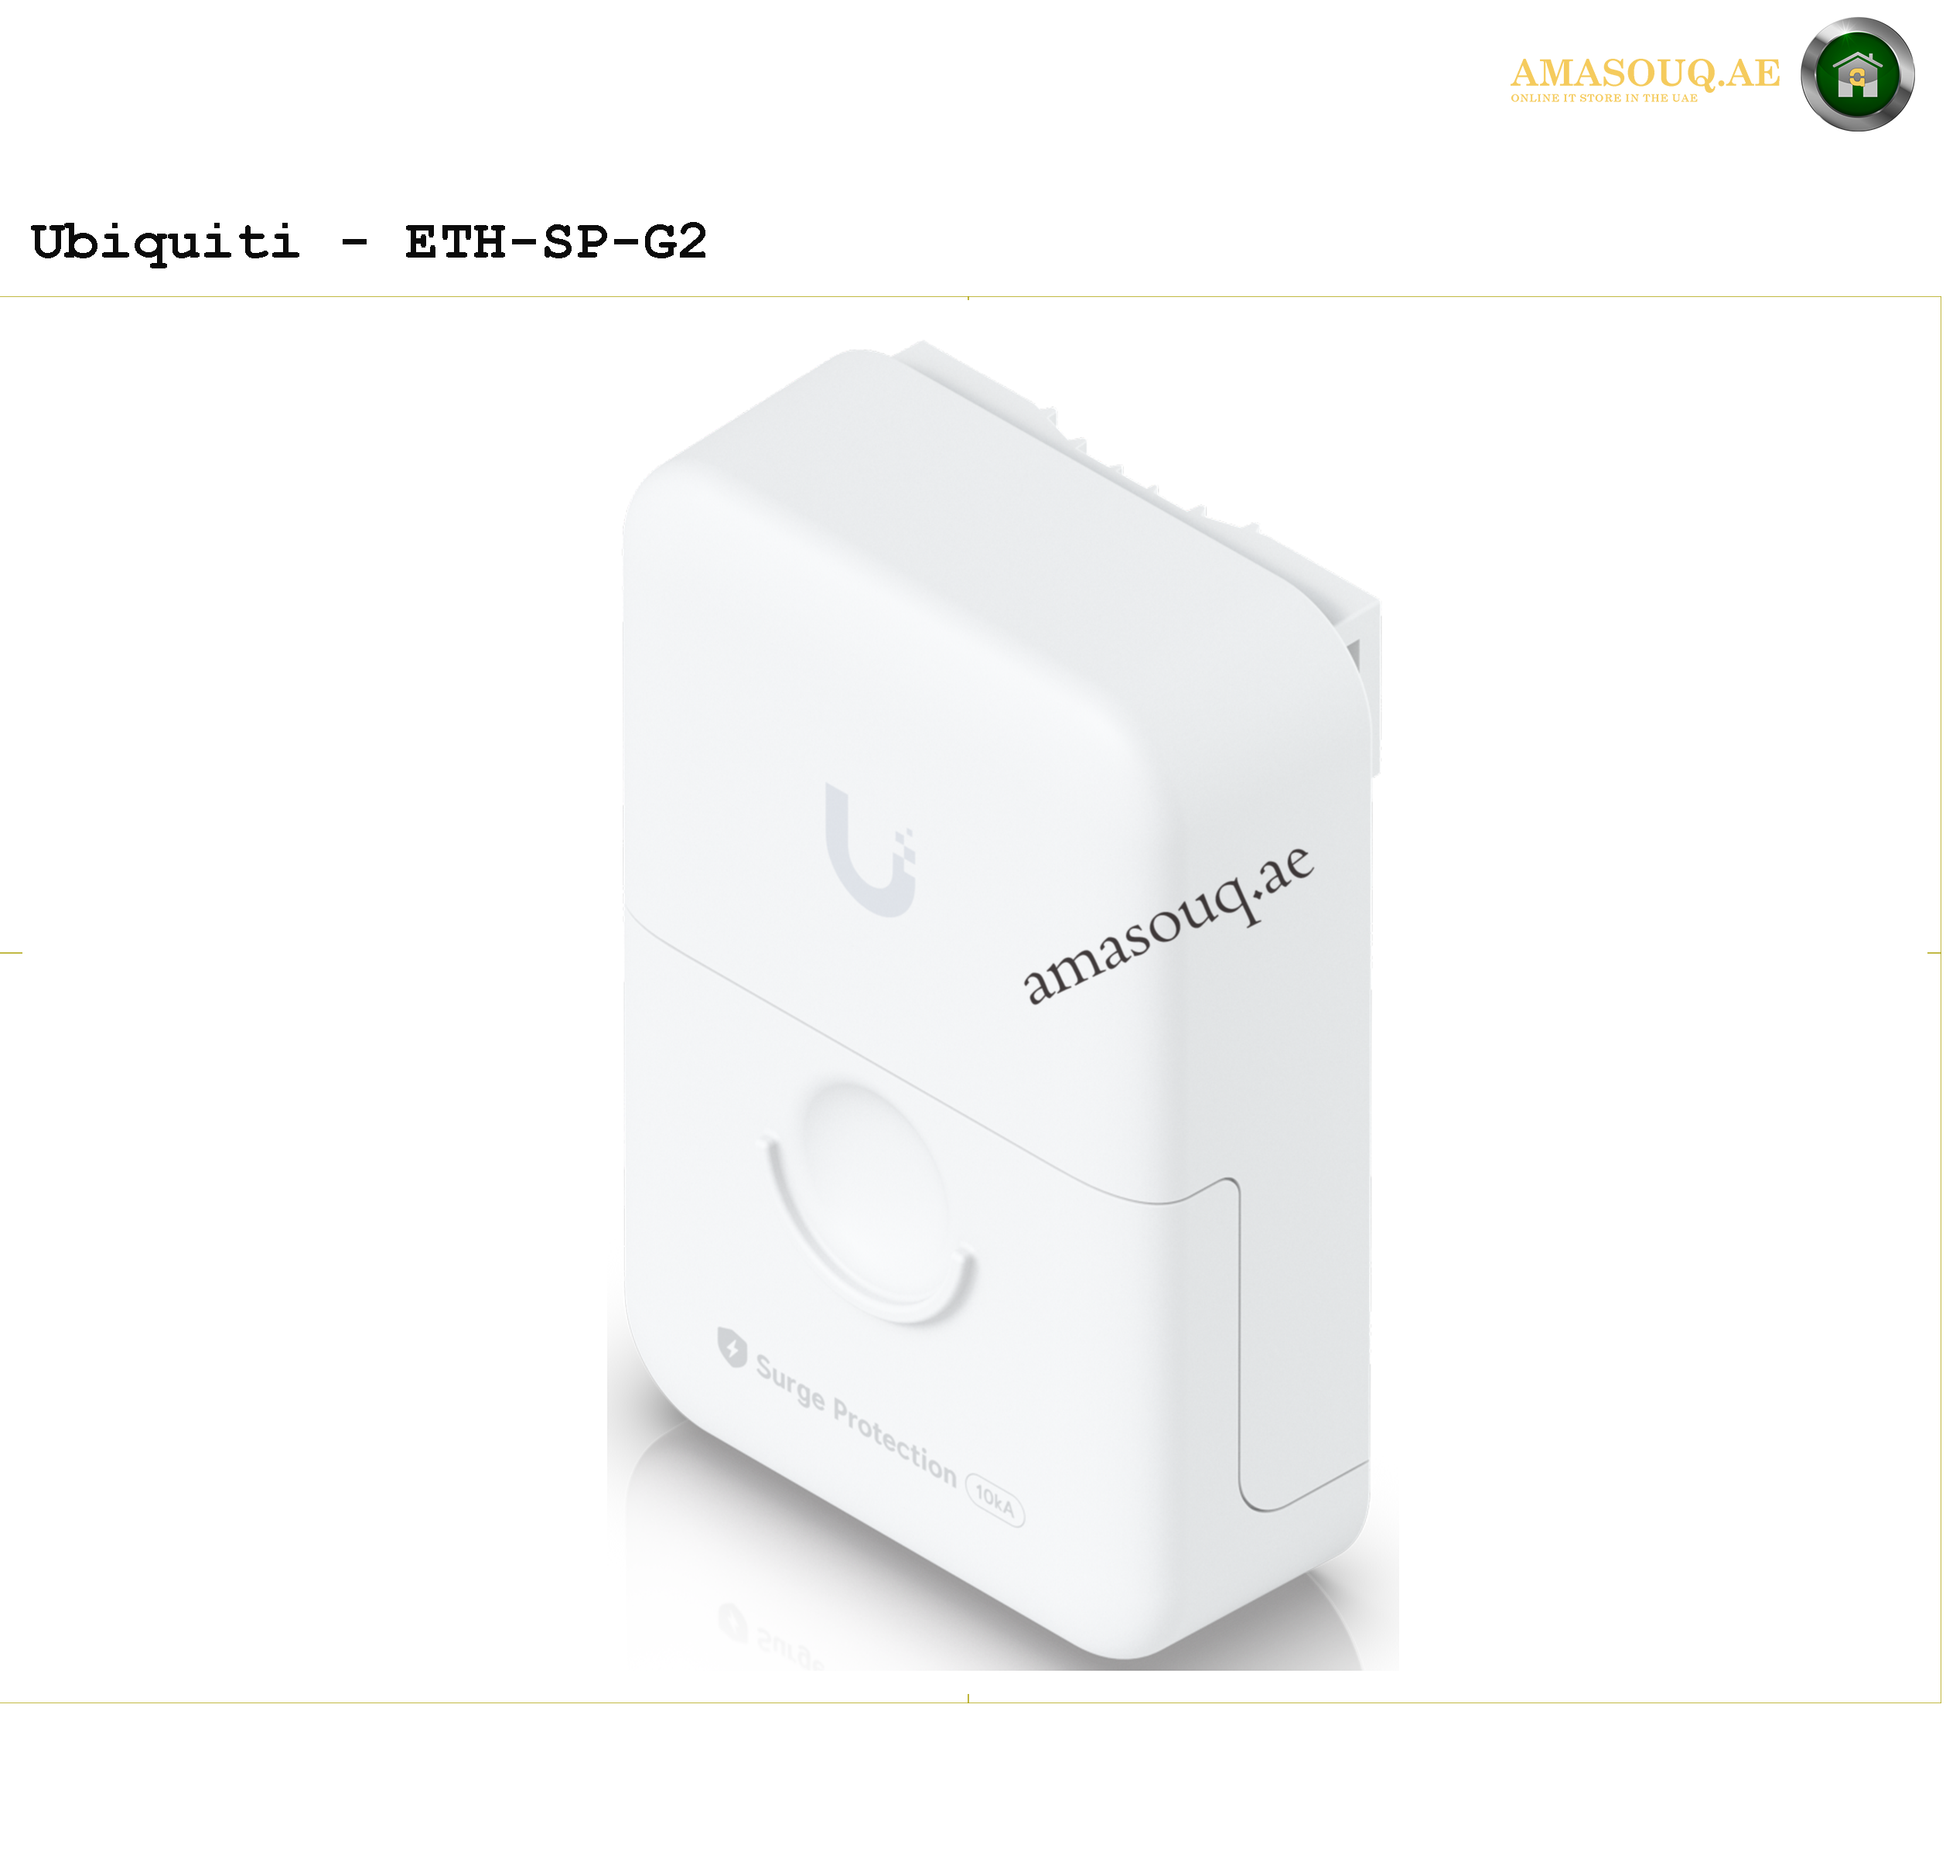Click the 'Surge Protection' label on device
Viewport: 1946px width, 1875px height.
[855, 1420]
